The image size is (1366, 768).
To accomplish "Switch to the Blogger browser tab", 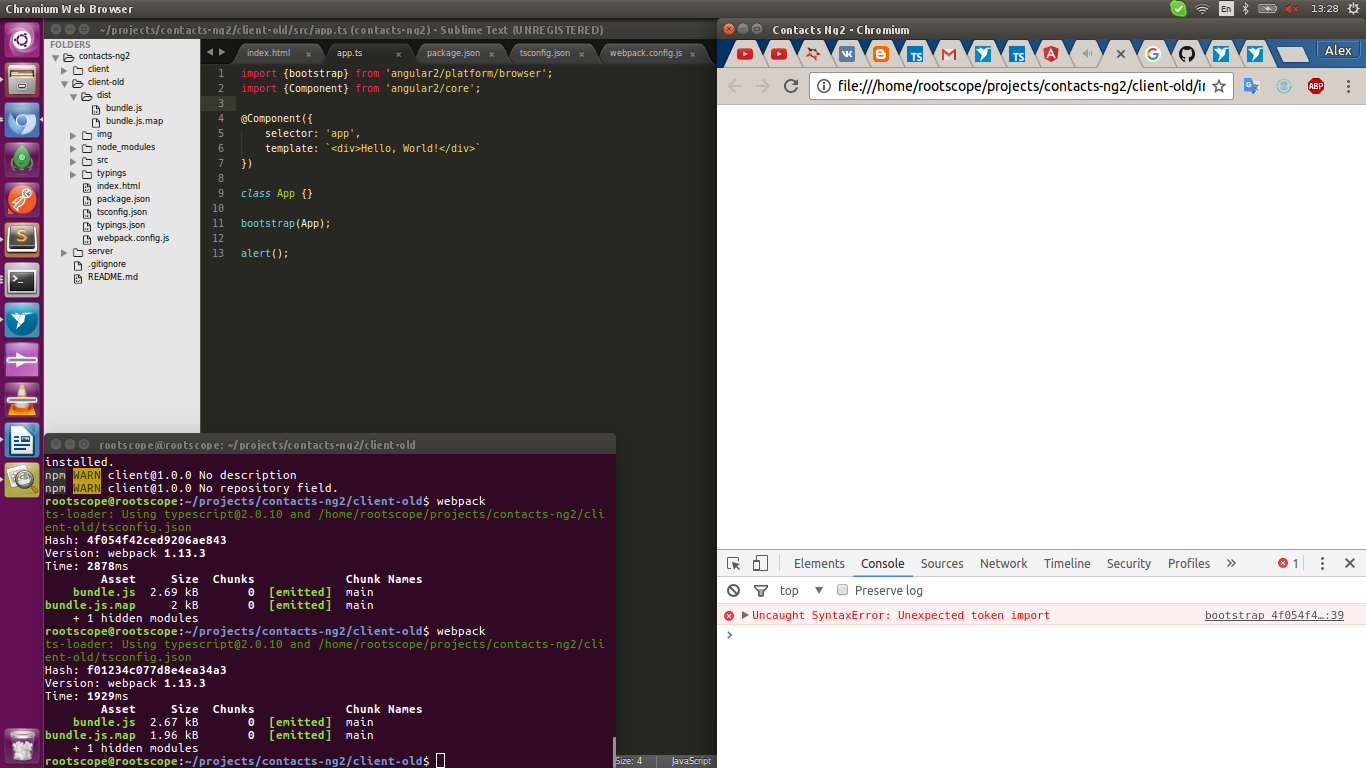I will pos(880,54).
